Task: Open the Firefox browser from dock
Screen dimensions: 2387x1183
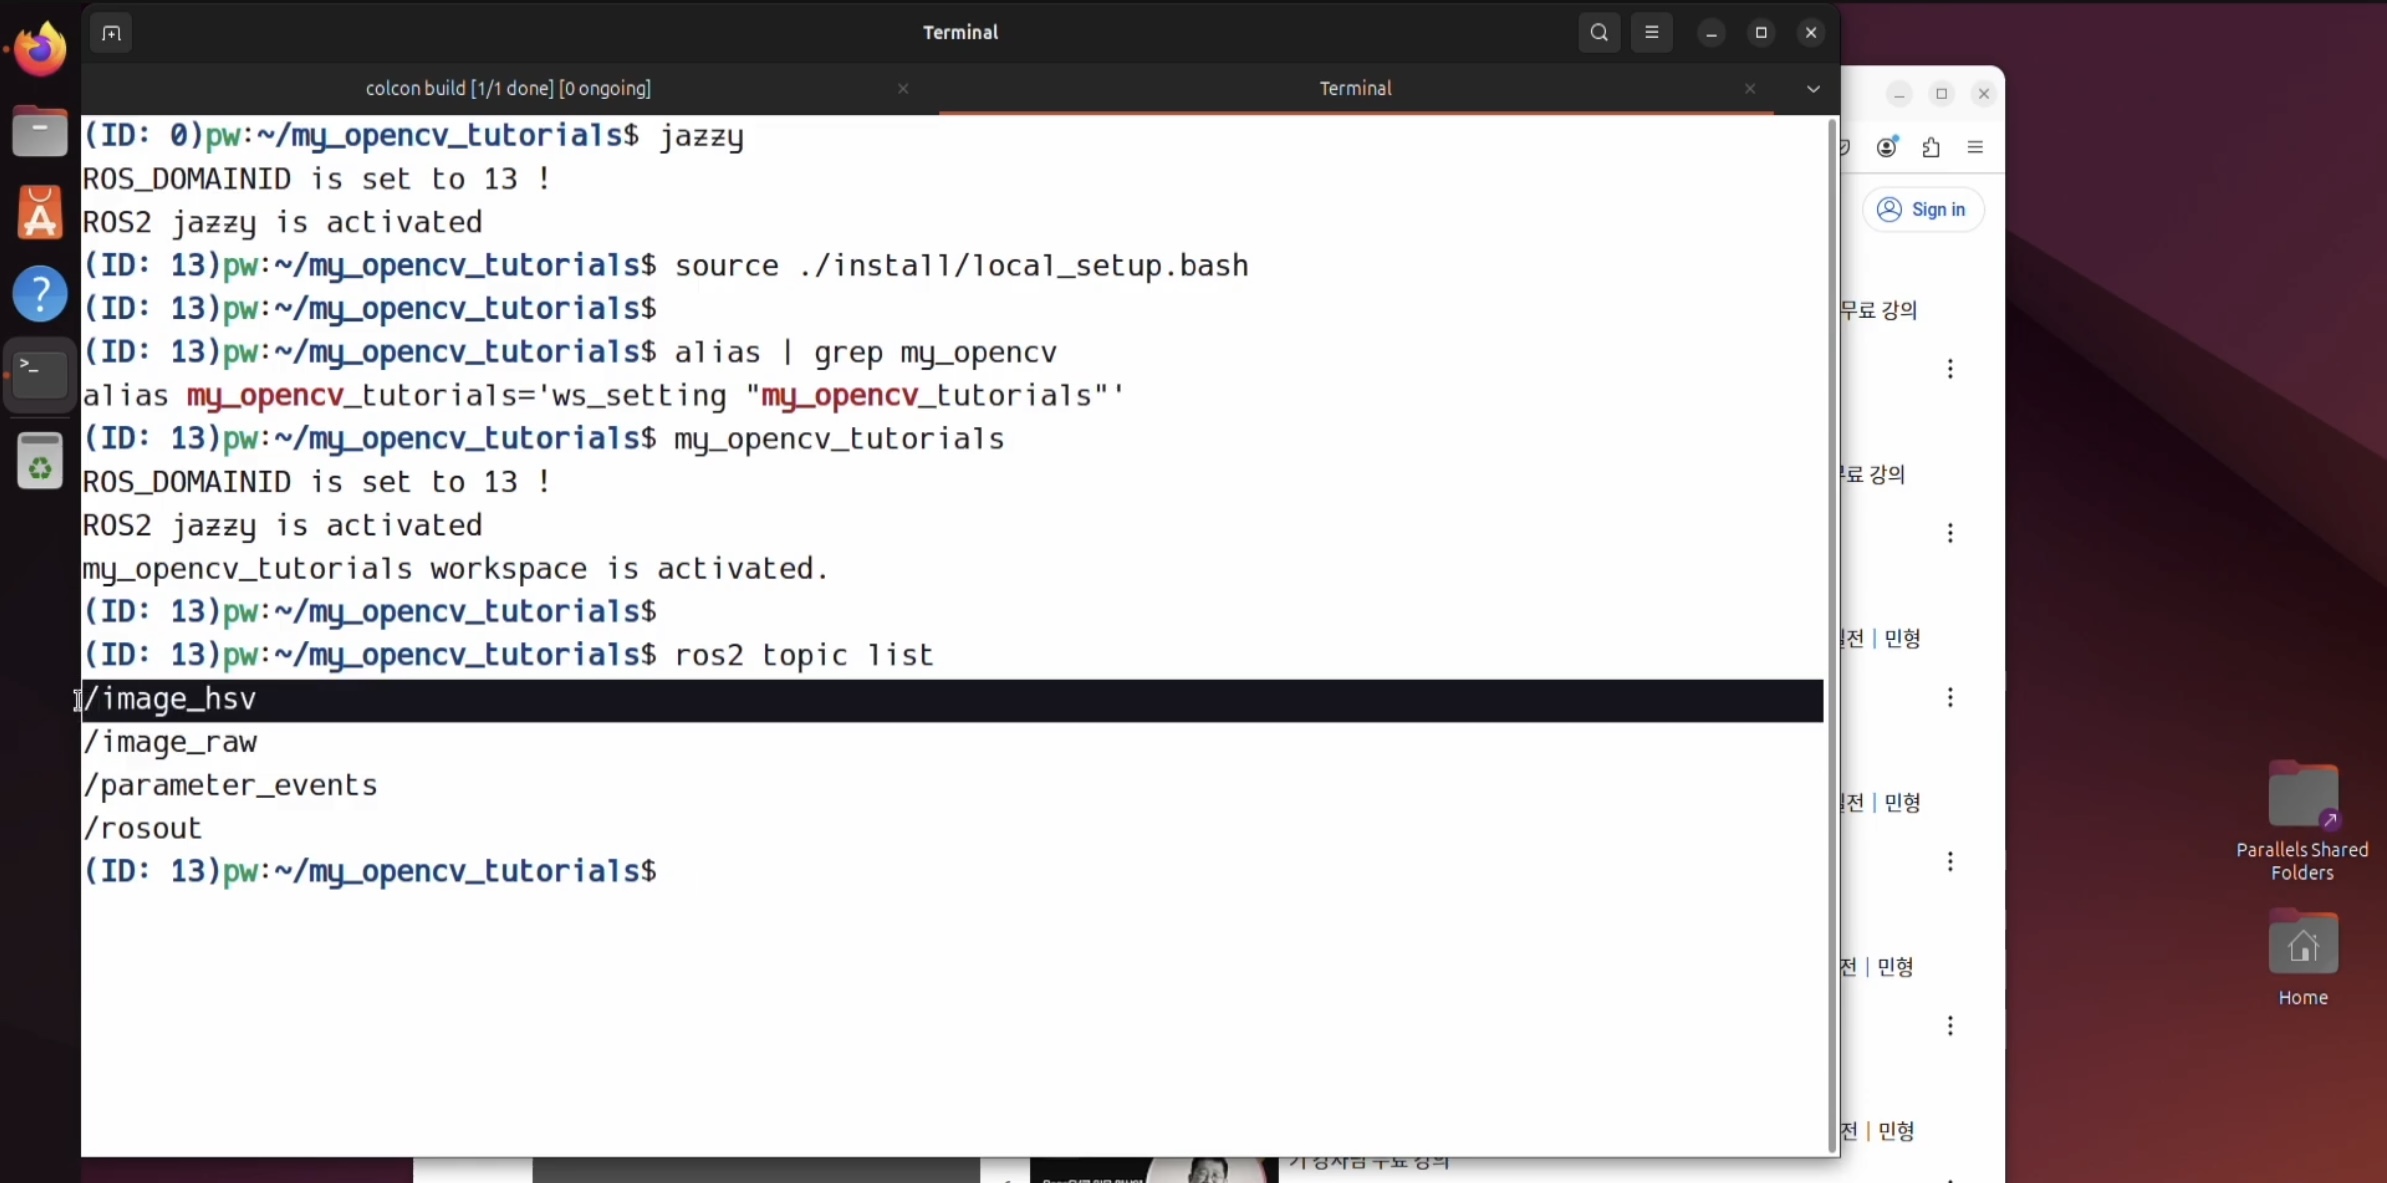Action: (x=40, y=48)
